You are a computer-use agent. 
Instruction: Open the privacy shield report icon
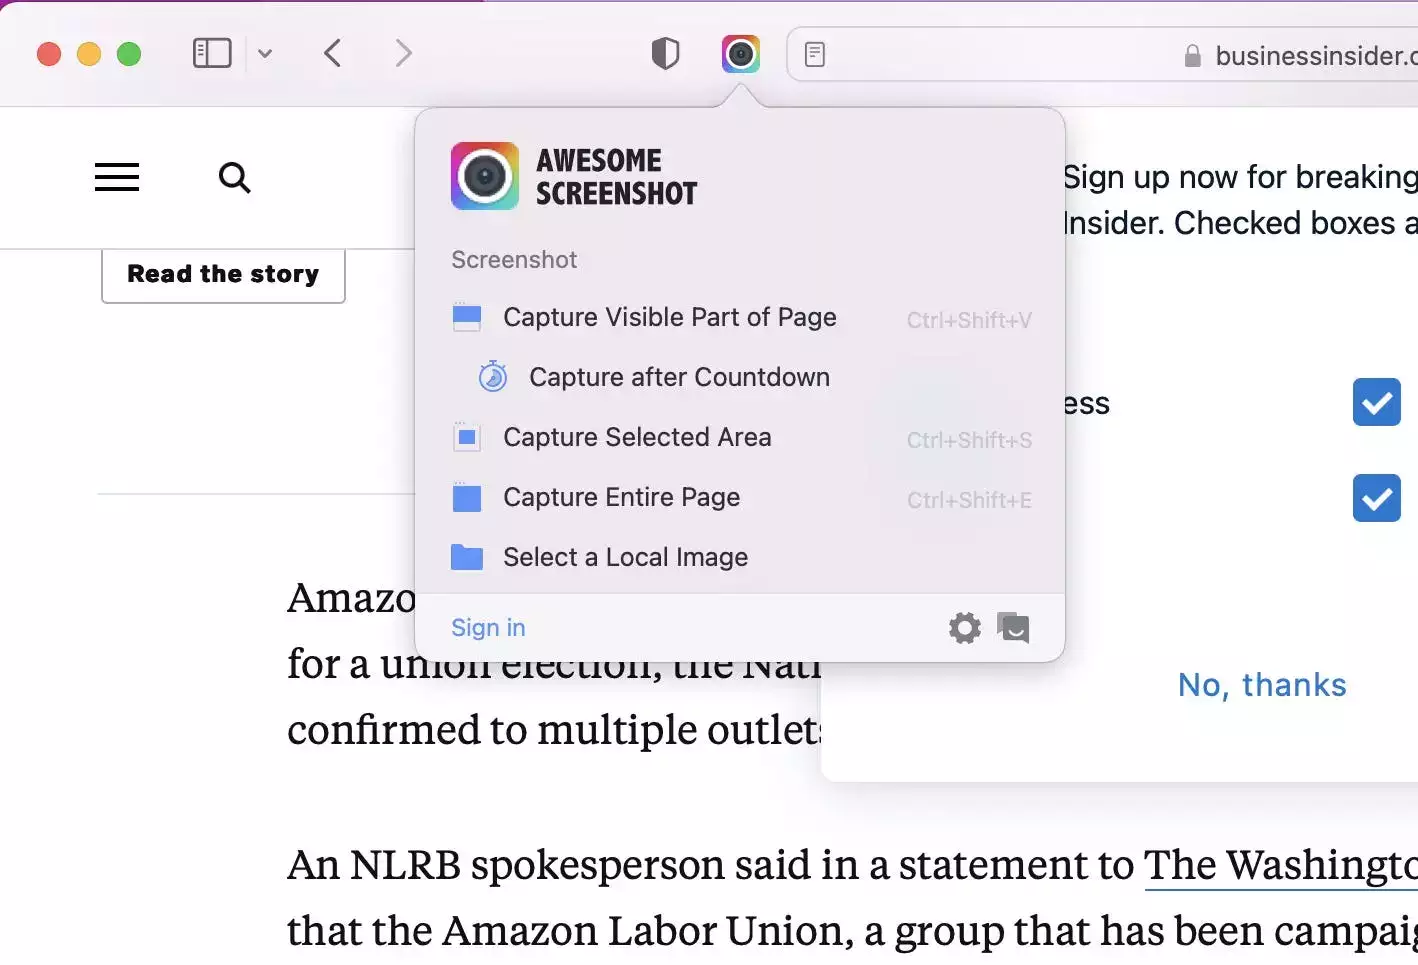click(665, 54)
